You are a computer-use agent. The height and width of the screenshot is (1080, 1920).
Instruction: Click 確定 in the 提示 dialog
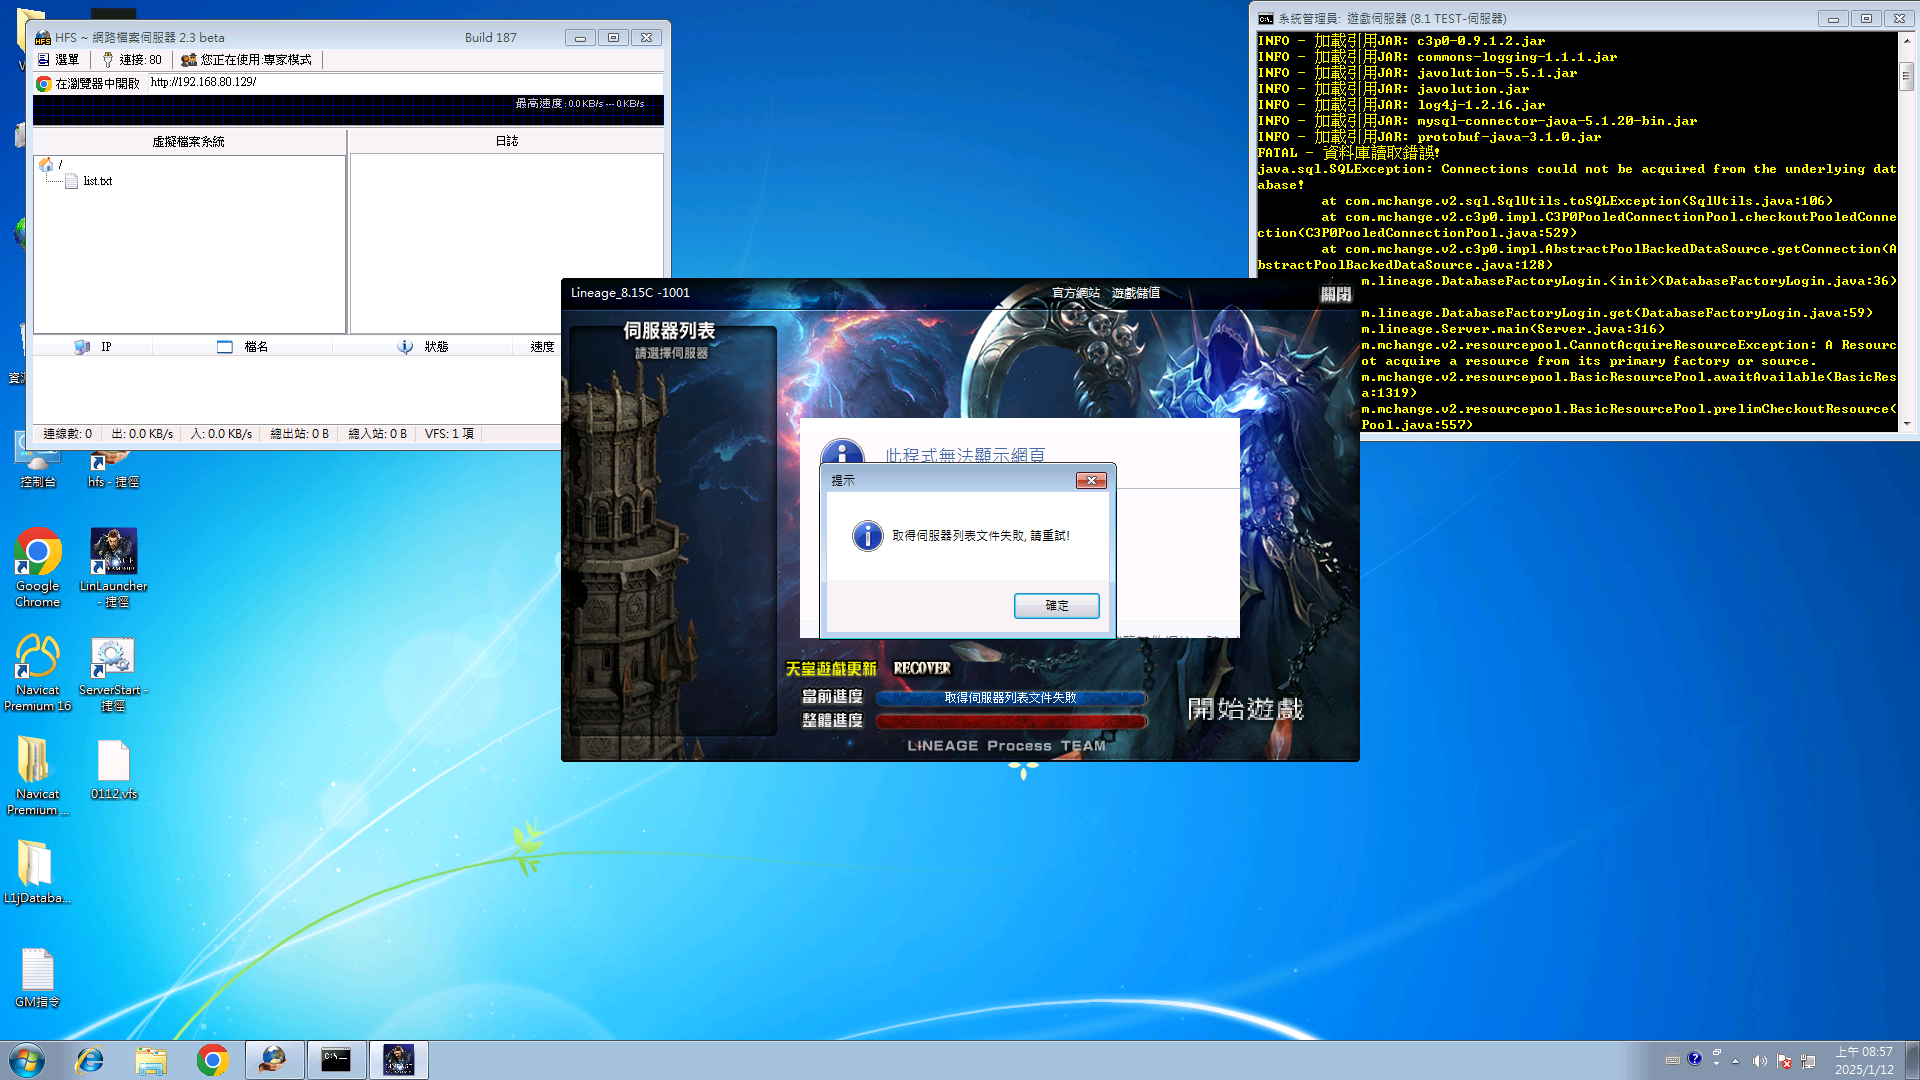coord(1057,606)
